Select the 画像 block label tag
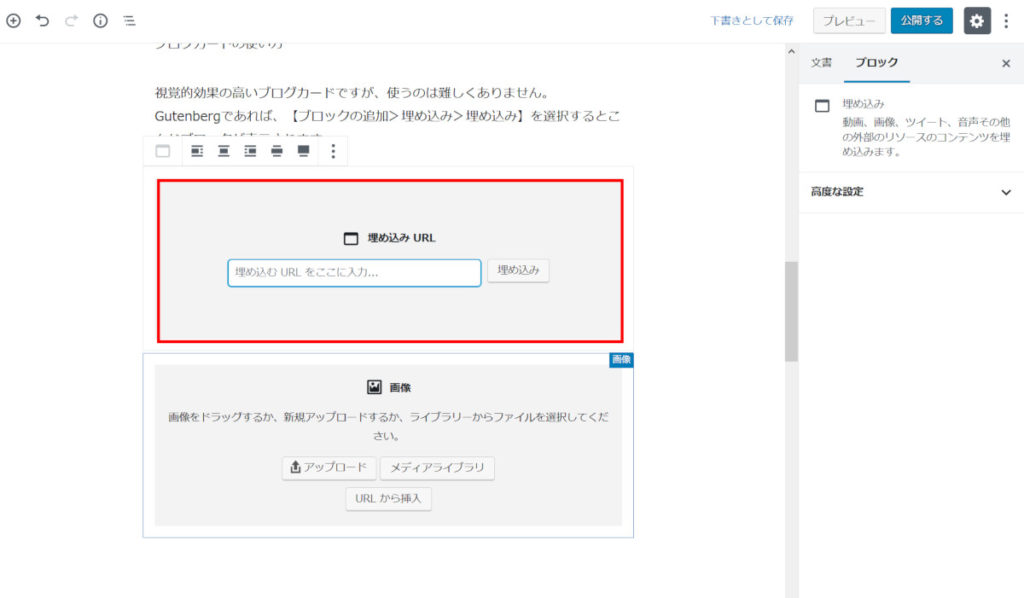The width and height of the screenshot is (1024, 598). (x=621, y=360)
